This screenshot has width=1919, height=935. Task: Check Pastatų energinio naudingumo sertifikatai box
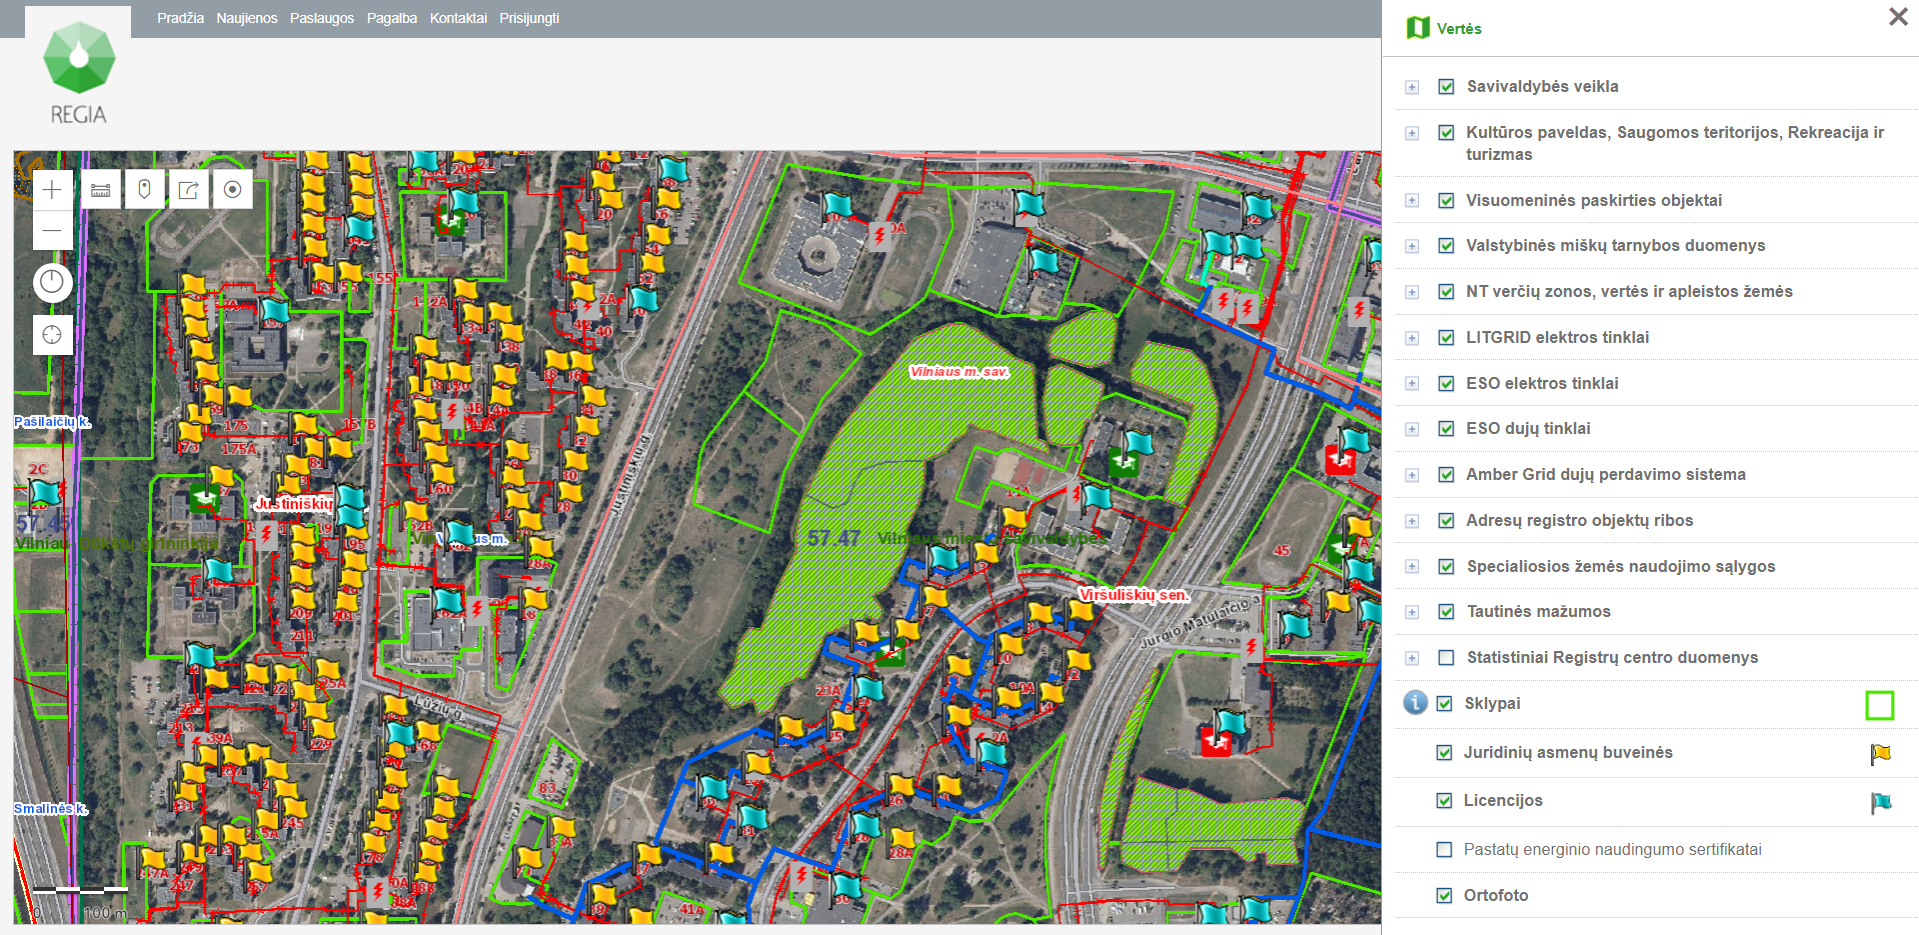coord(1444,850)
